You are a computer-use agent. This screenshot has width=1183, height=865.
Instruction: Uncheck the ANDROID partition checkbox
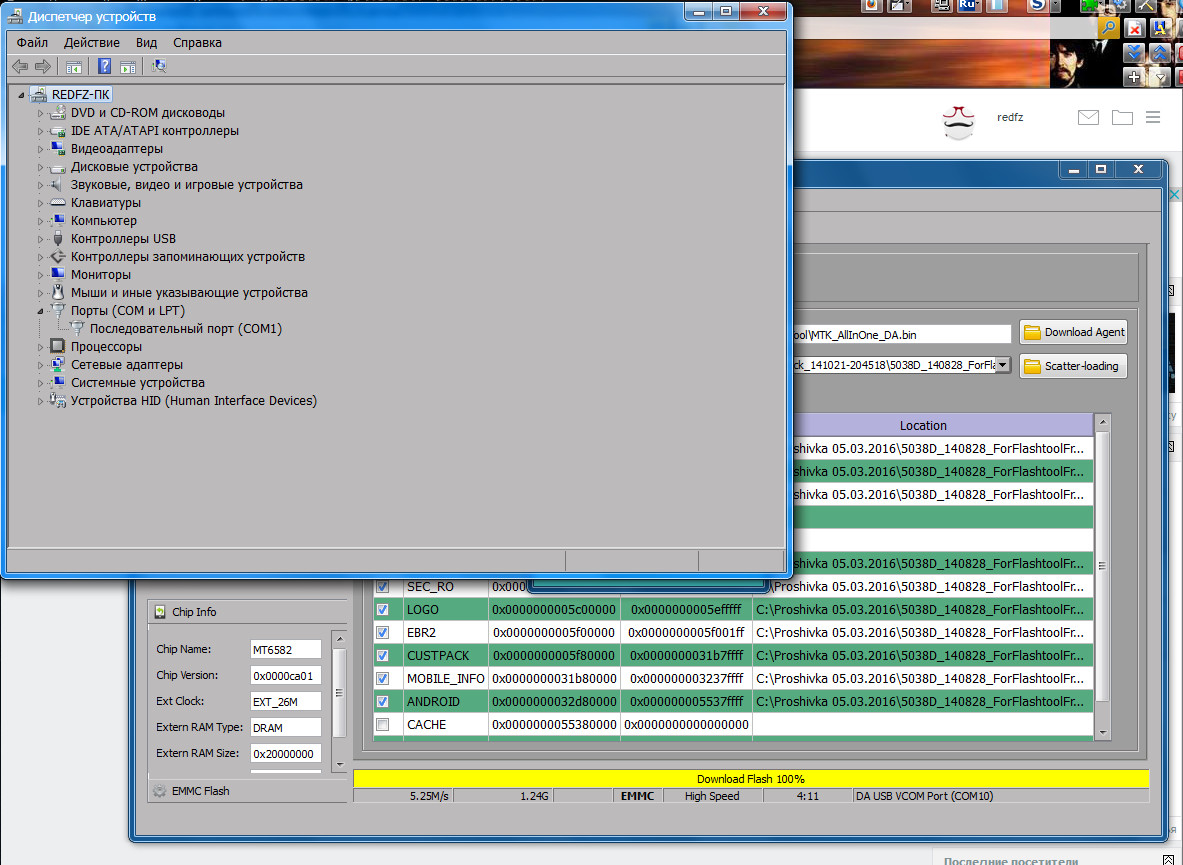[382, 702]
